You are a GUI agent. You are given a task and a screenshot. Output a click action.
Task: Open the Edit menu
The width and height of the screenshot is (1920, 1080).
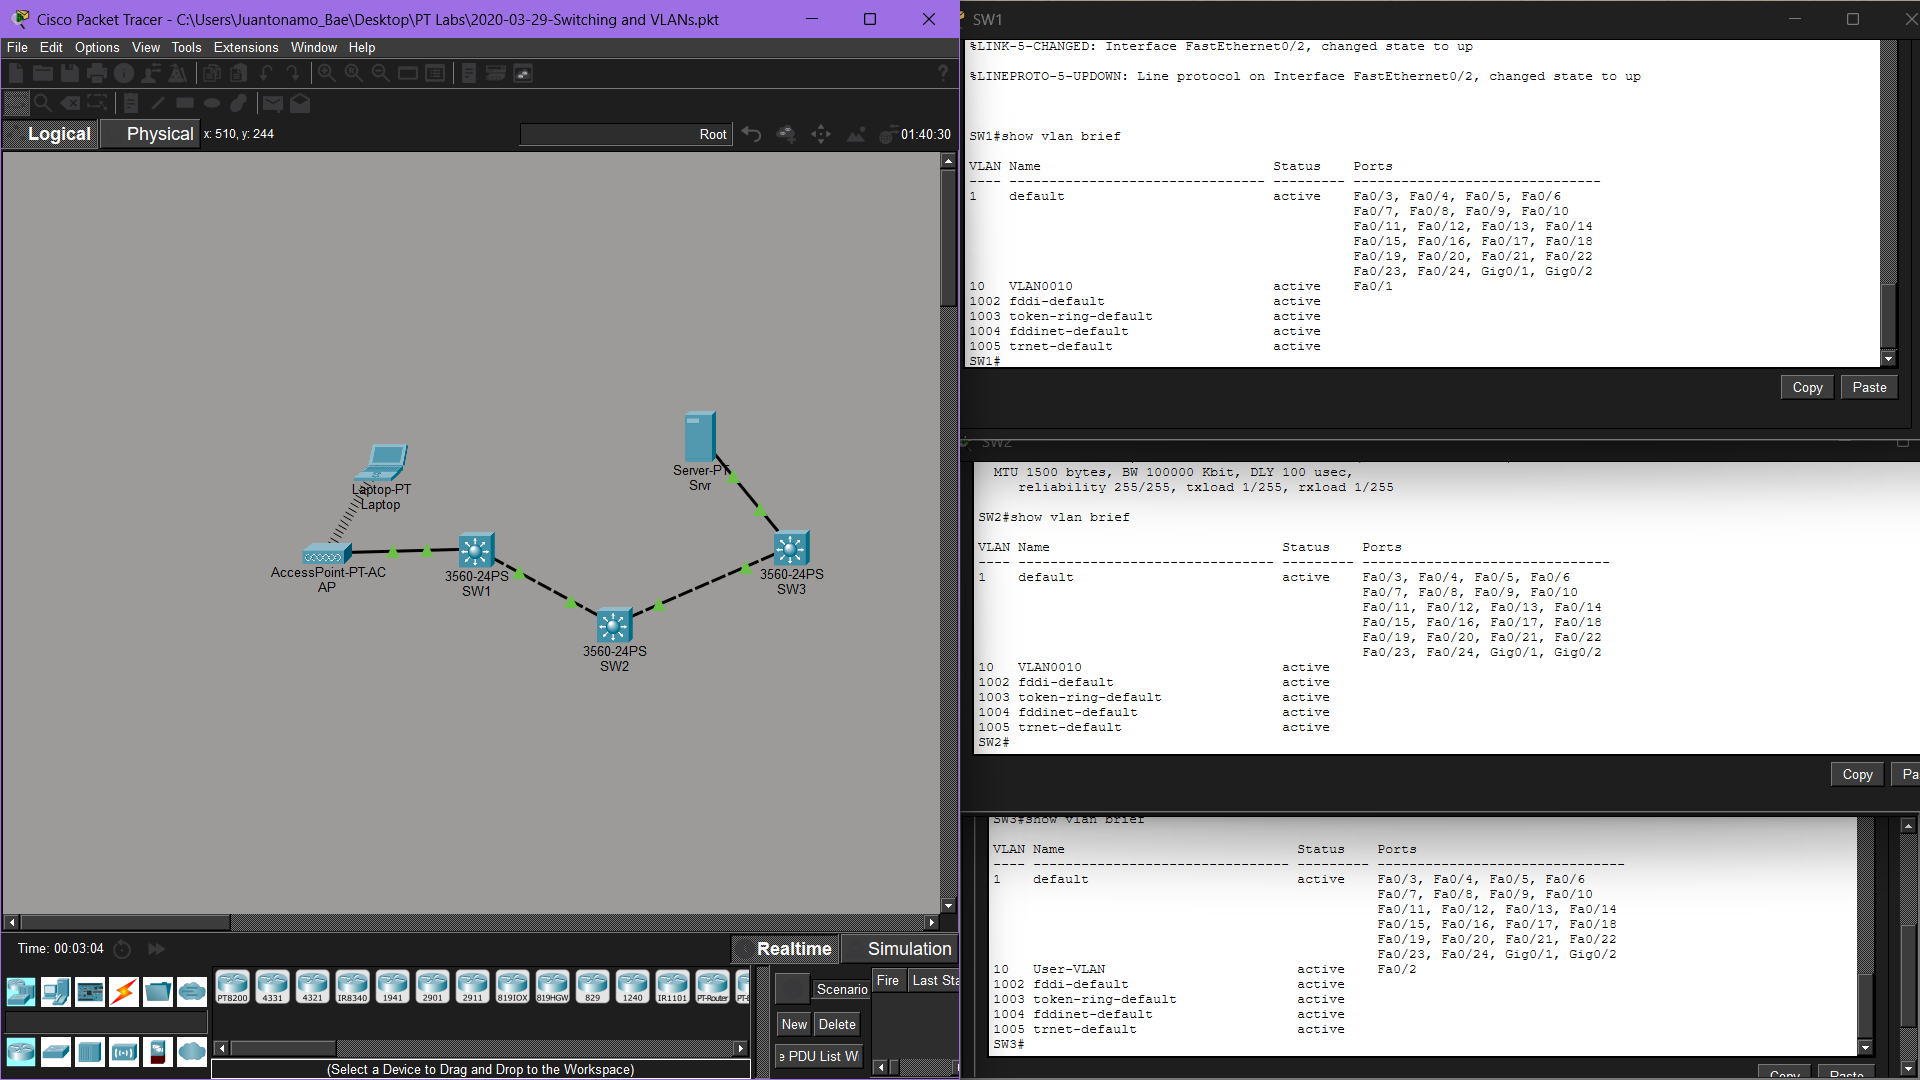(51, 47)
